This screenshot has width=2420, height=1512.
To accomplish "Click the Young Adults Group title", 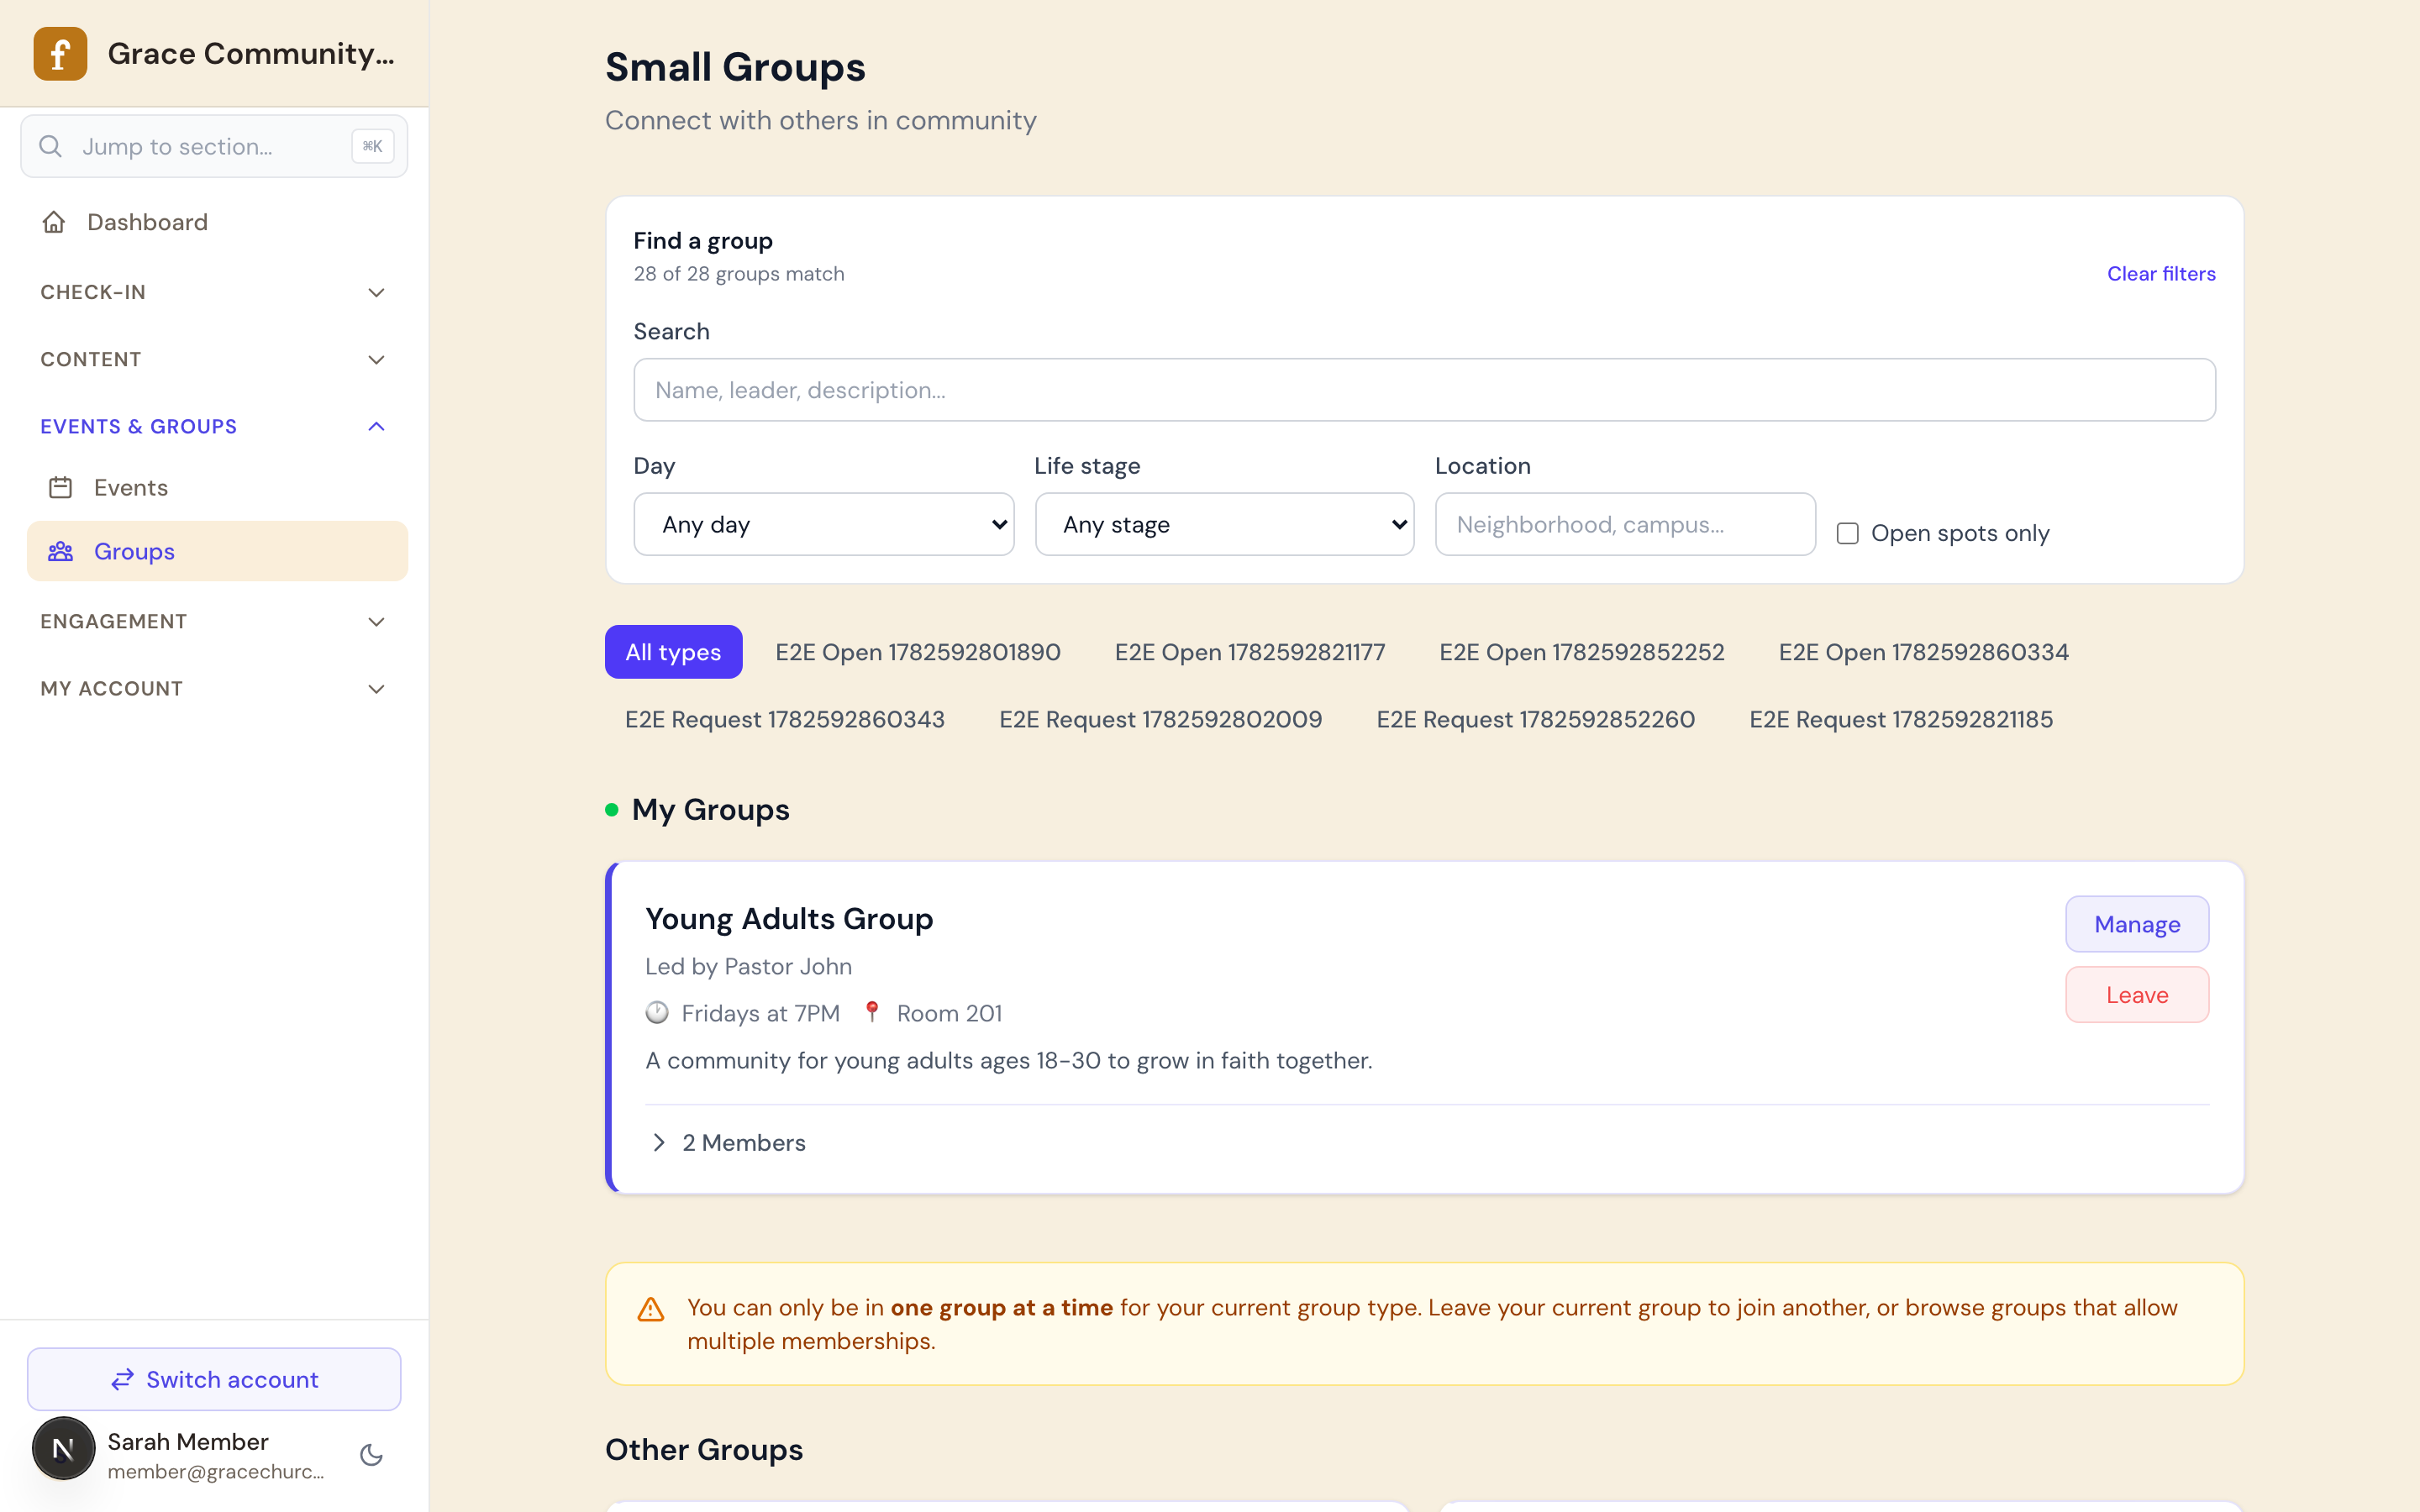I will [789, 919].
